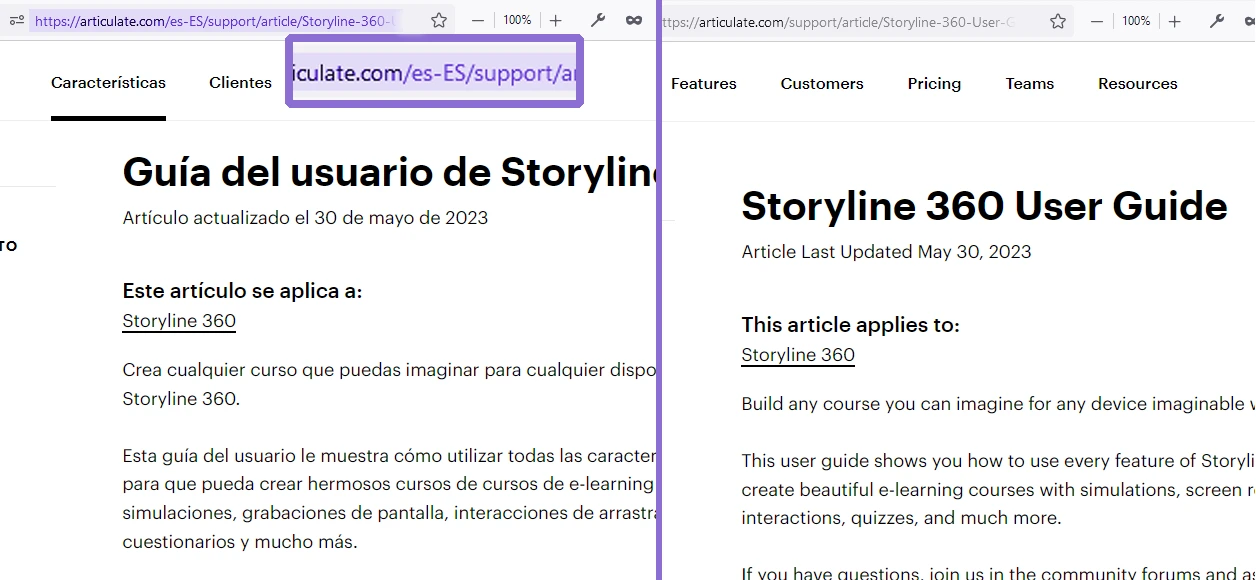Click the infinity mask icon in the English window

(x=1250, y=20)
